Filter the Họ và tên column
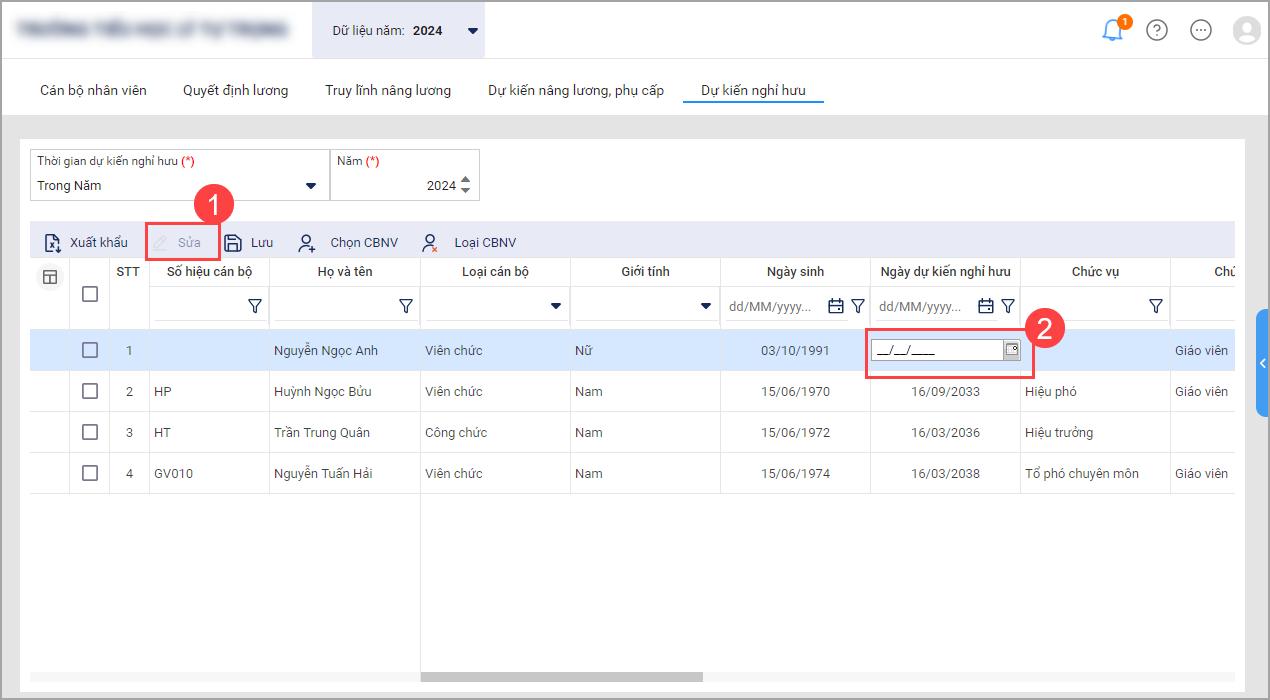Image resolution: width=1270 pixels, height=700 pixels. 405,306
